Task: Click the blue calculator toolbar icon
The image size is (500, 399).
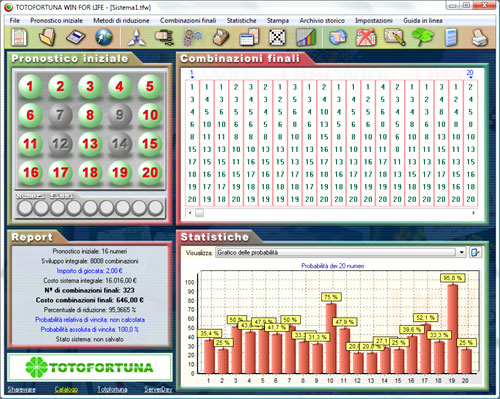Action: coord(451,37)
